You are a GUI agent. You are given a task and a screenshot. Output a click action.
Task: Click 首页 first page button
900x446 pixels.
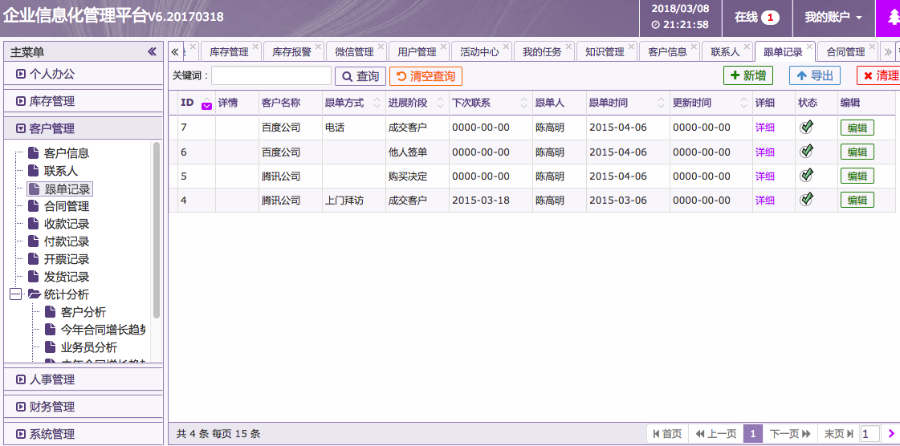pos(666,433)
